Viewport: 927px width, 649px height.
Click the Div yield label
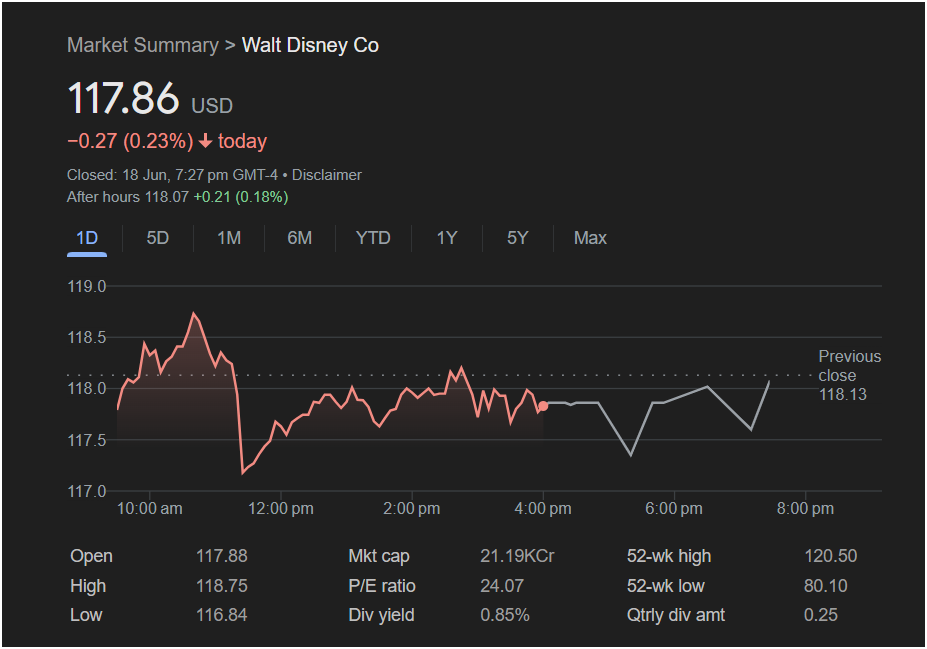pyautogui.click(x=381, y=615)
